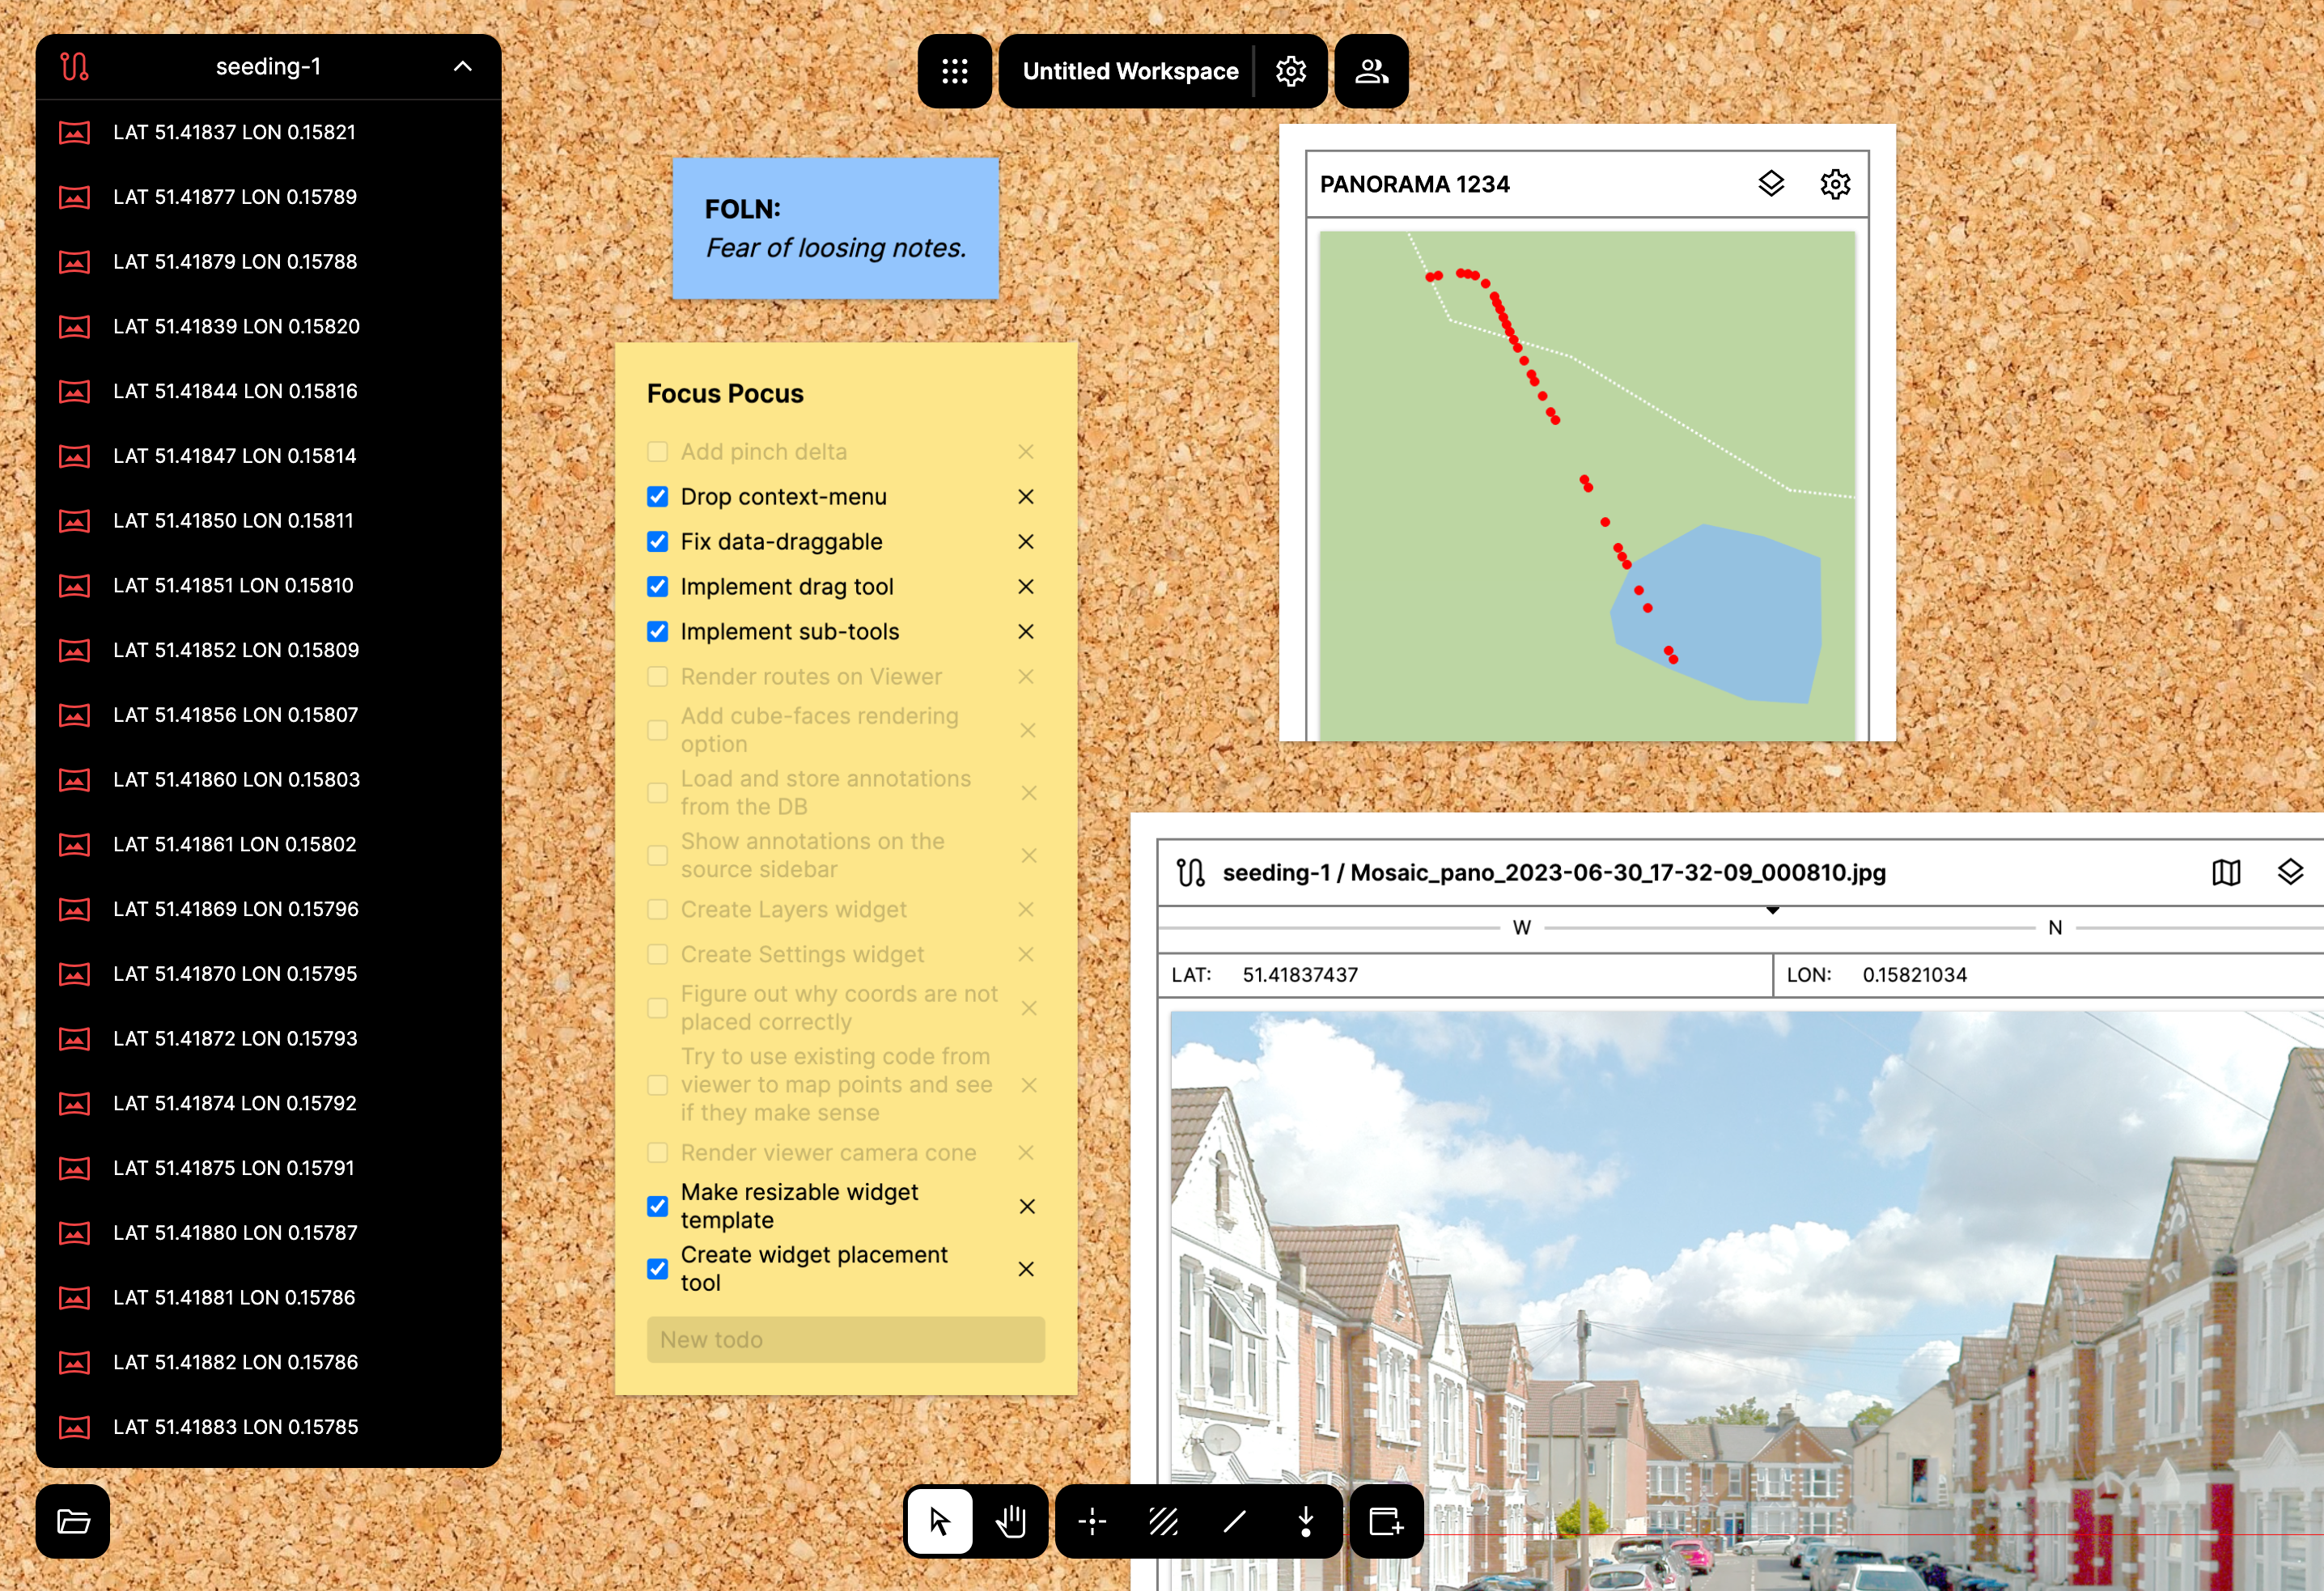The height and width of the screenshot is (1591, 2324).
Task: Delete the Implement drag tool todo
Action: tap(1025, 587)
